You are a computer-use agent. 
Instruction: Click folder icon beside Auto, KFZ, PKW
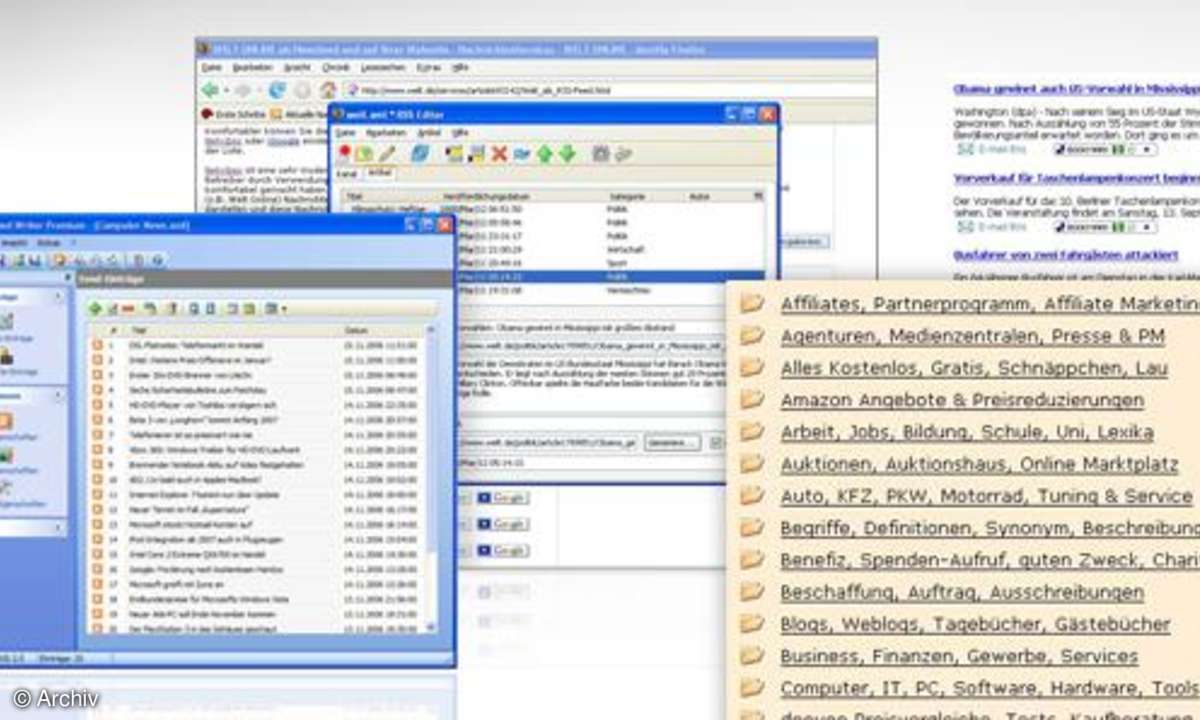(x=752, y=495)
